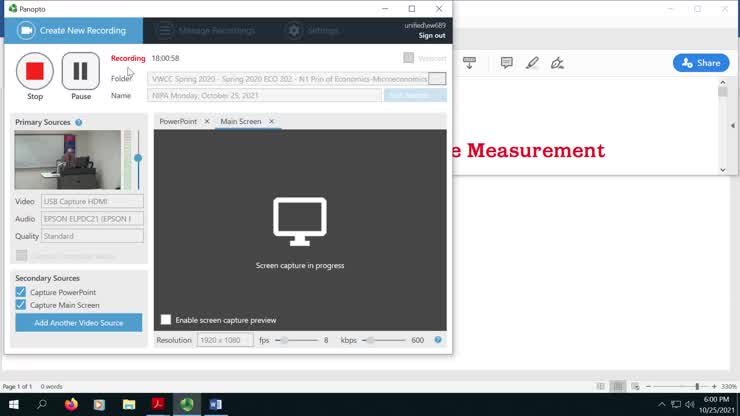Open the Create New Recording tab
The image size is (740, 416).
pyautogui.click(x=72, y=30)
